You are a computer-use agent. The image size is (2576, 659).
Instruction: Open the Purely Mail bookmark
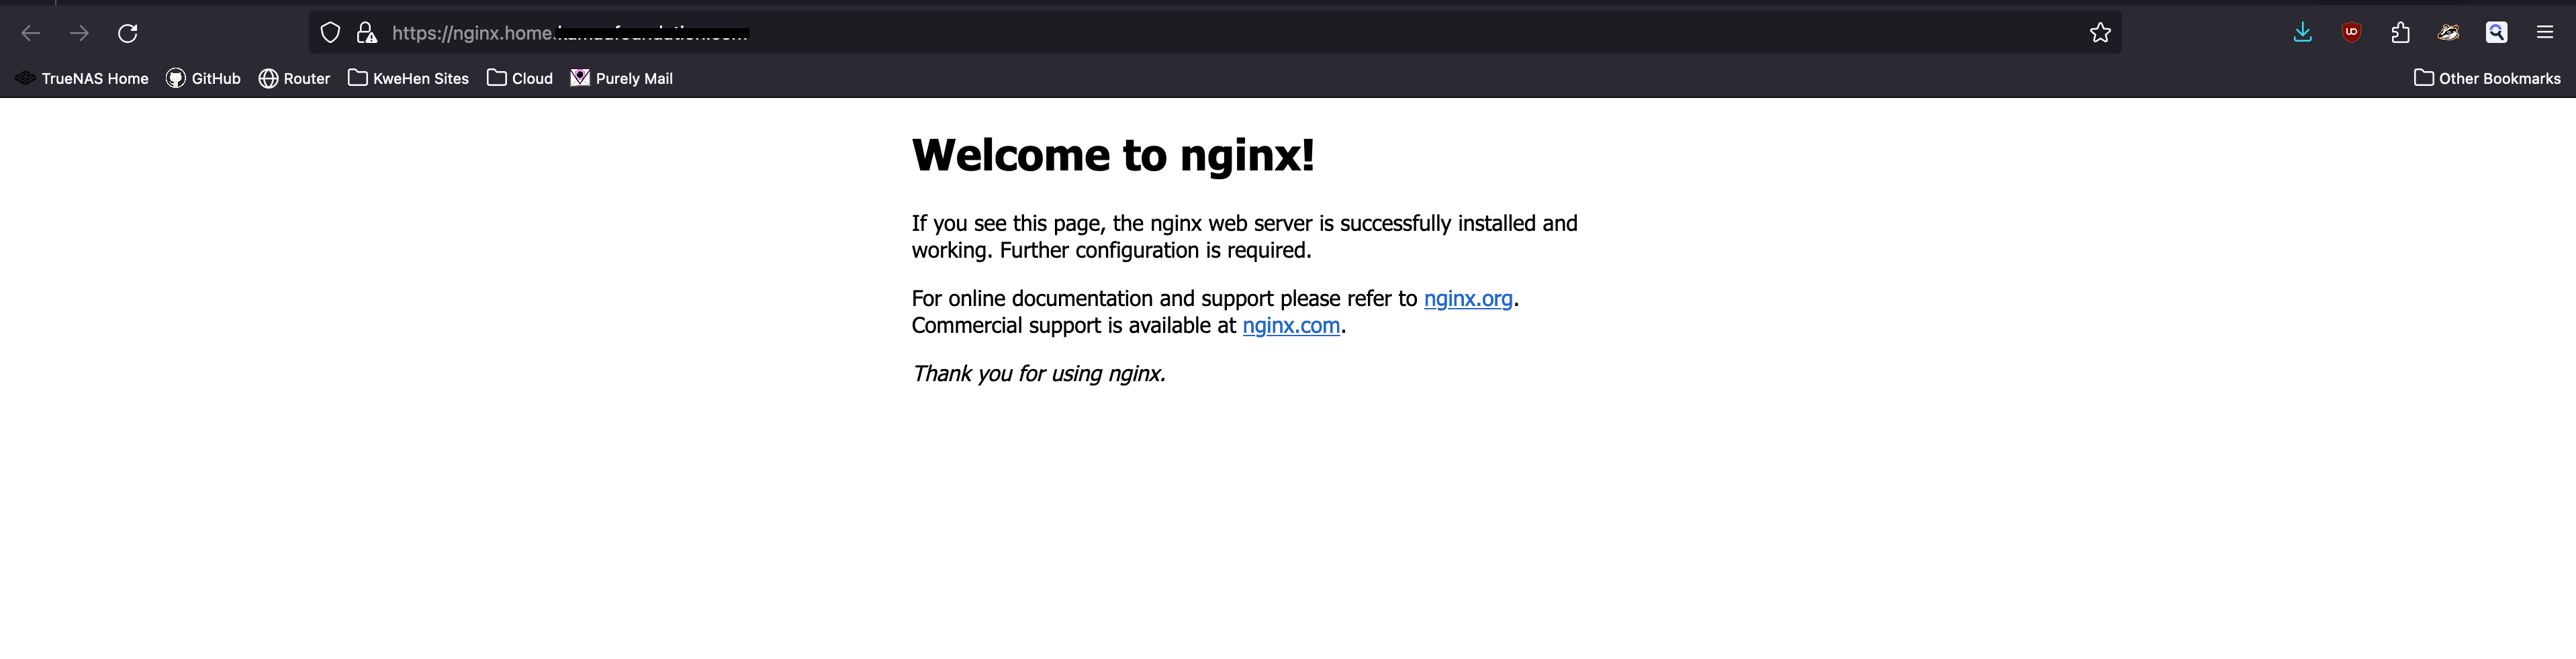pyautogui.click(x=621, y=78)
